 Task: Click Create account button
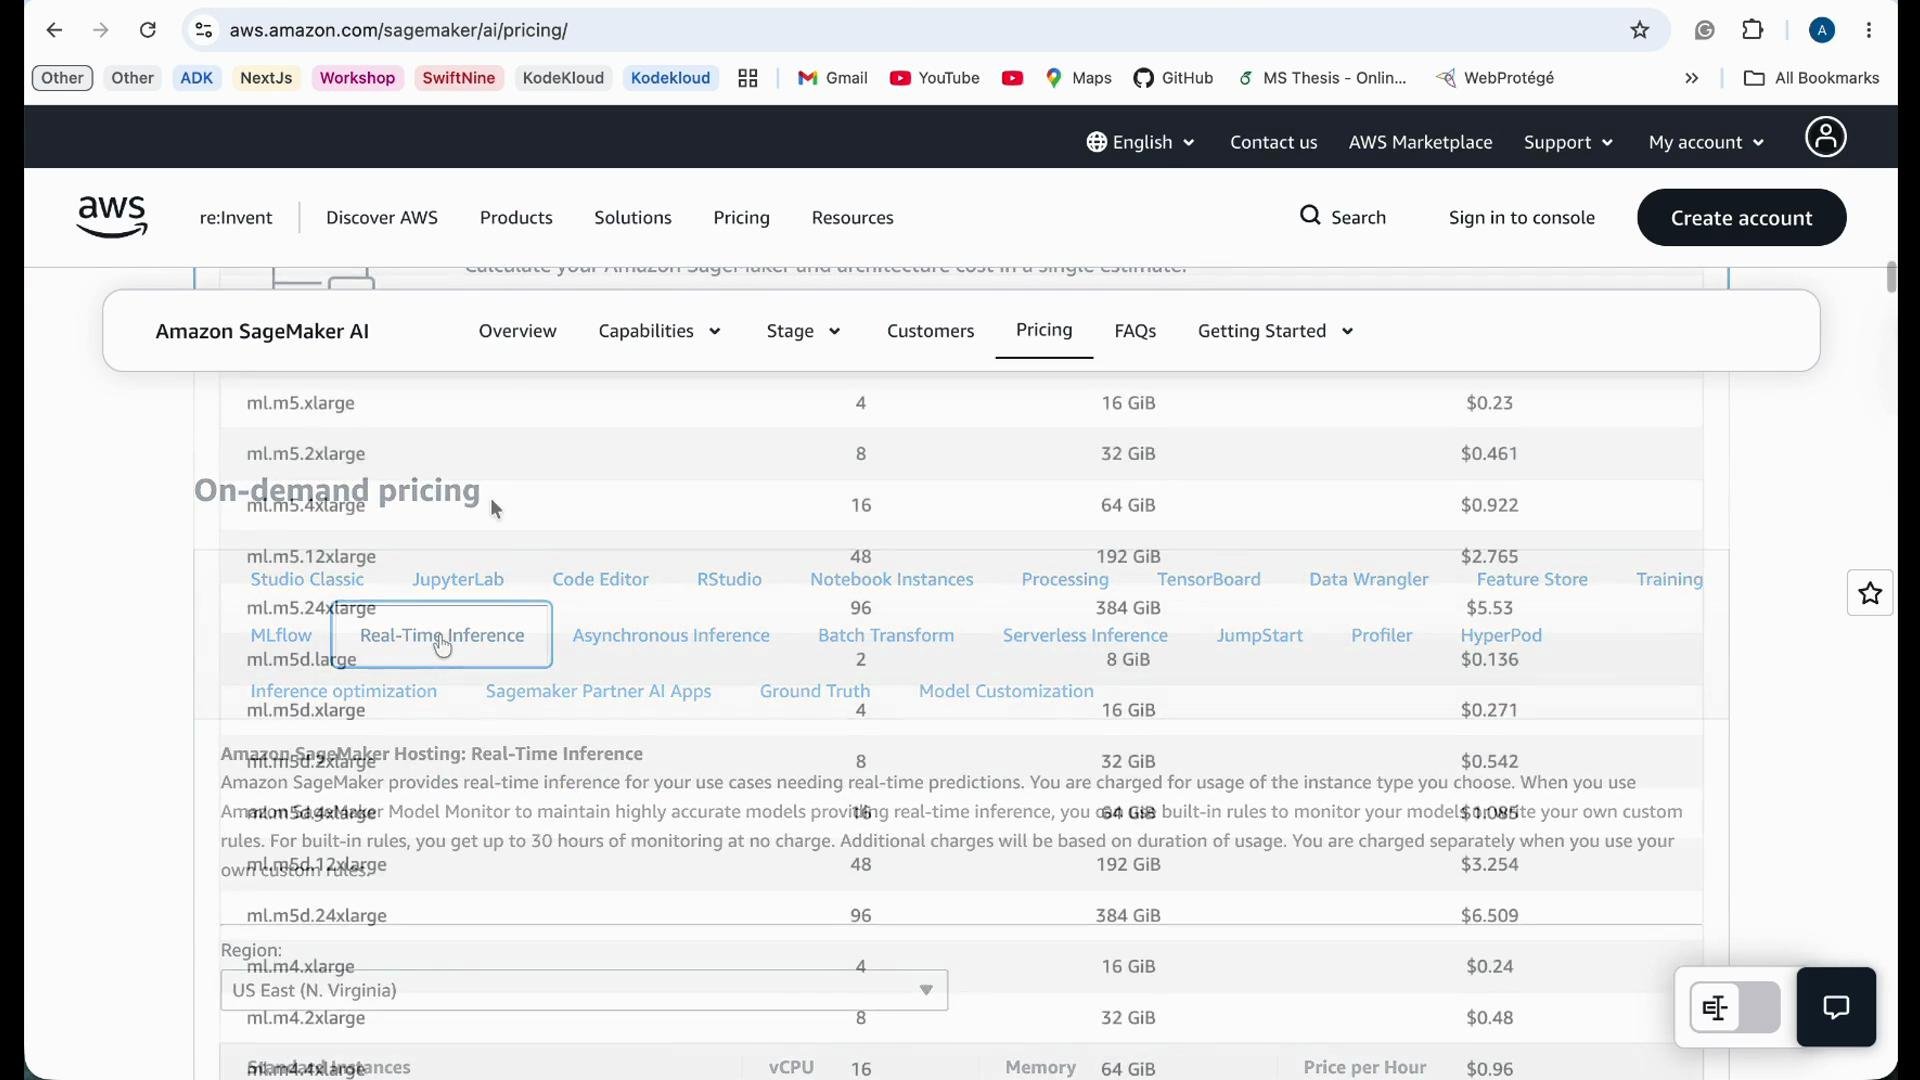click(1742, 218)
